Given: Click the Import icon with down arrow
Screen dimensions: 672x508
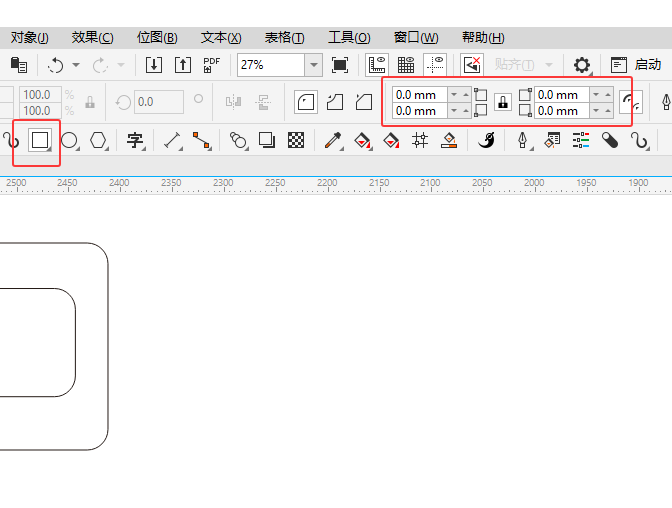Looking at the screenshot, I should click(153, 65).
